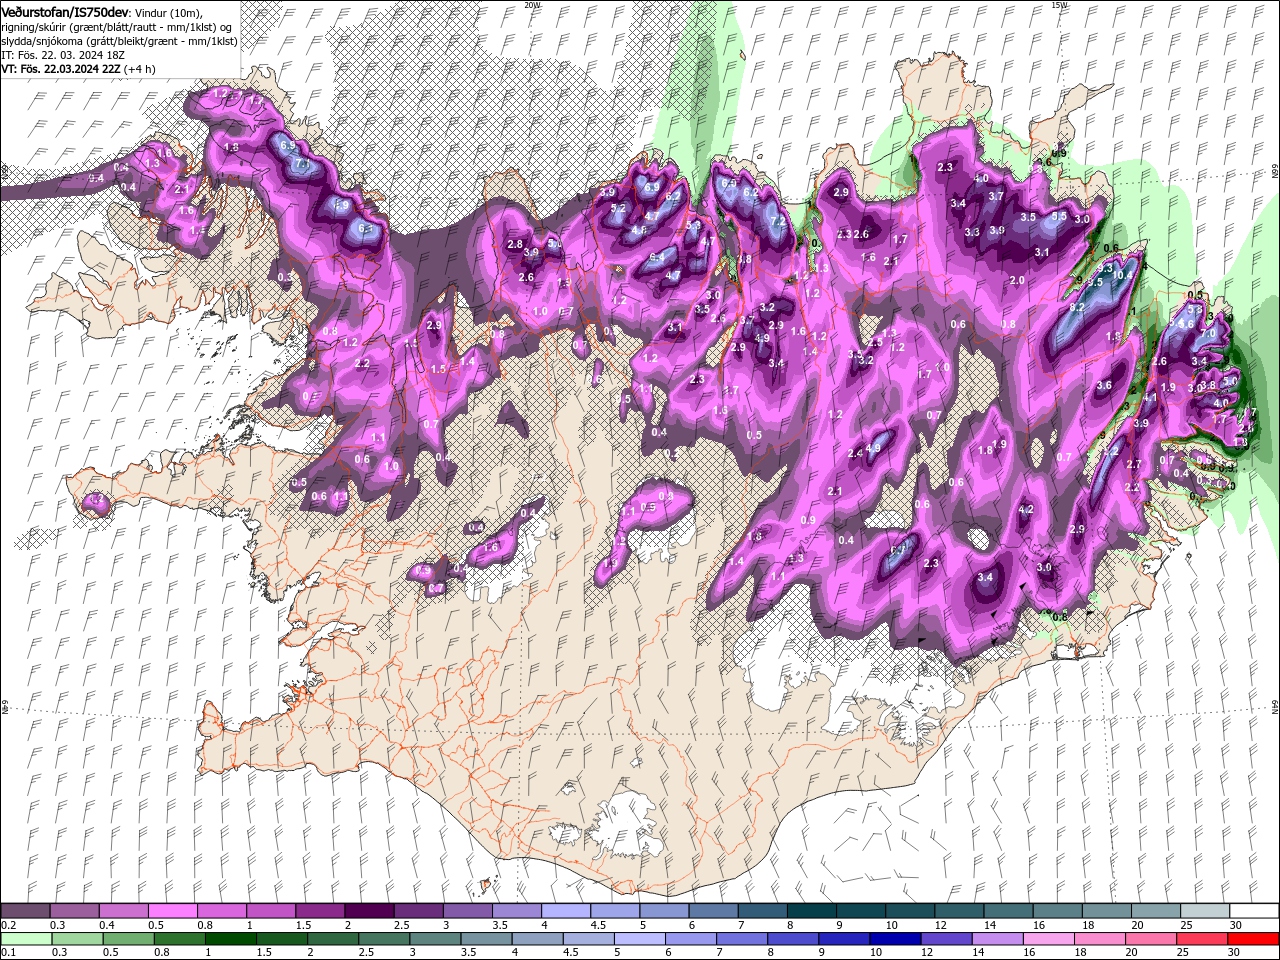Image resolution: width=1280 pixels, height=960 pixels.
Task: Select lower legend swatch between 0.5 and 0.8
Action: pos(128,939)
